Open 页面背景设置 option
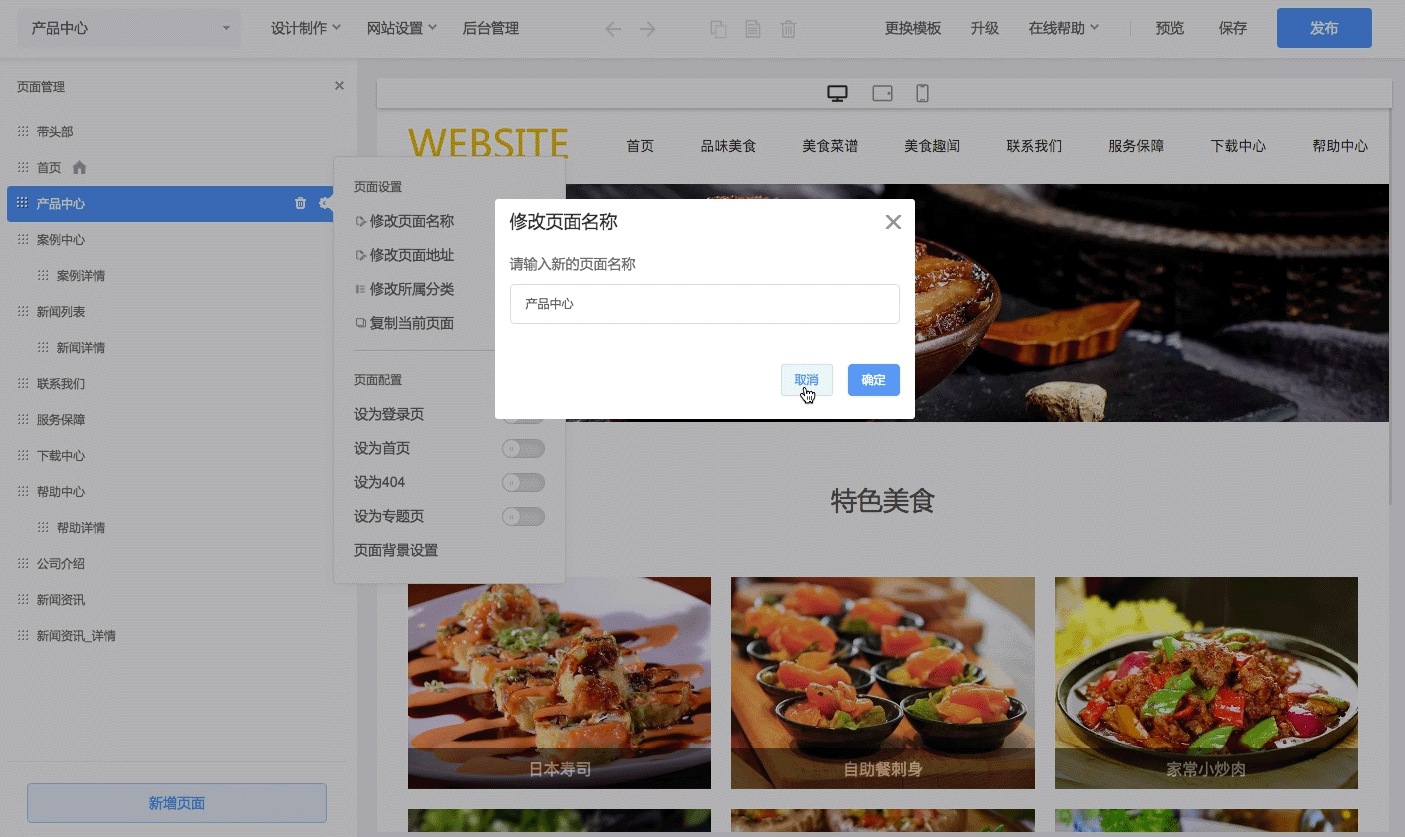Image resolution: width=1405 pixels, height=837 pixels. [x=396, y=550]
